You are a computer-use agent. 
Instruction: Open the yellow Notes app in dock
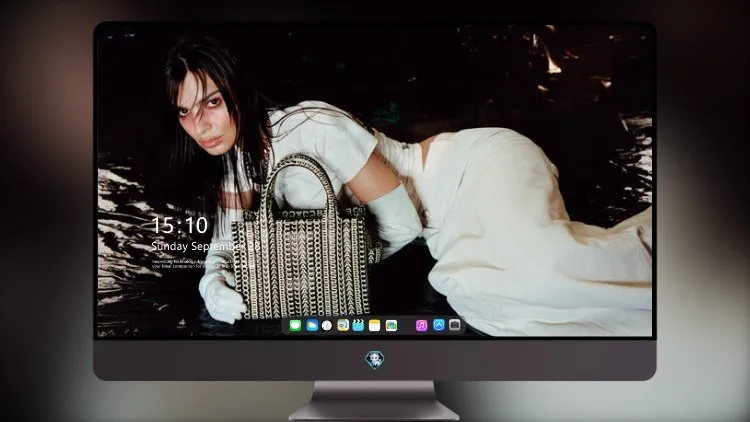[x=375, y=326]
